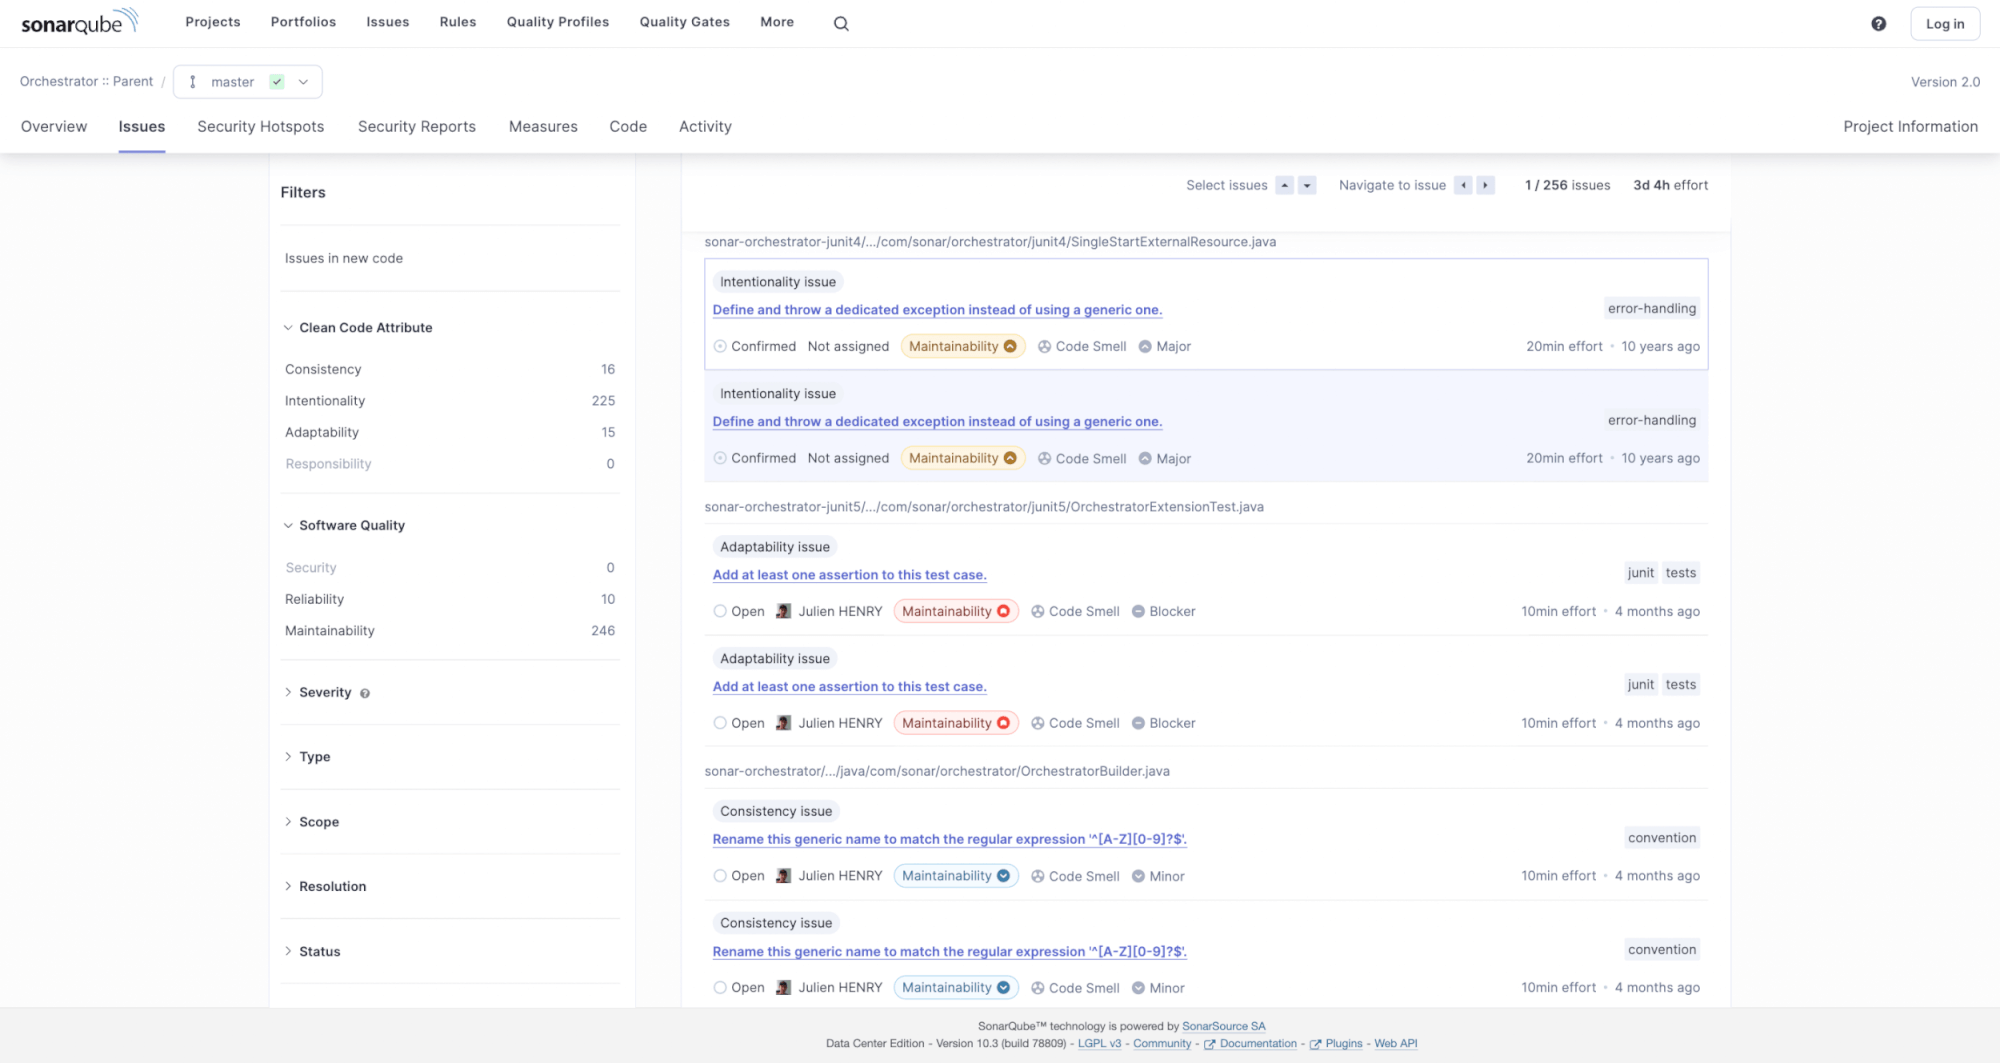The height and width of the screenshot is (1063, 2000).
Task: Open the search magnifier icon in top navigation
Action: (x=841, y=23)
